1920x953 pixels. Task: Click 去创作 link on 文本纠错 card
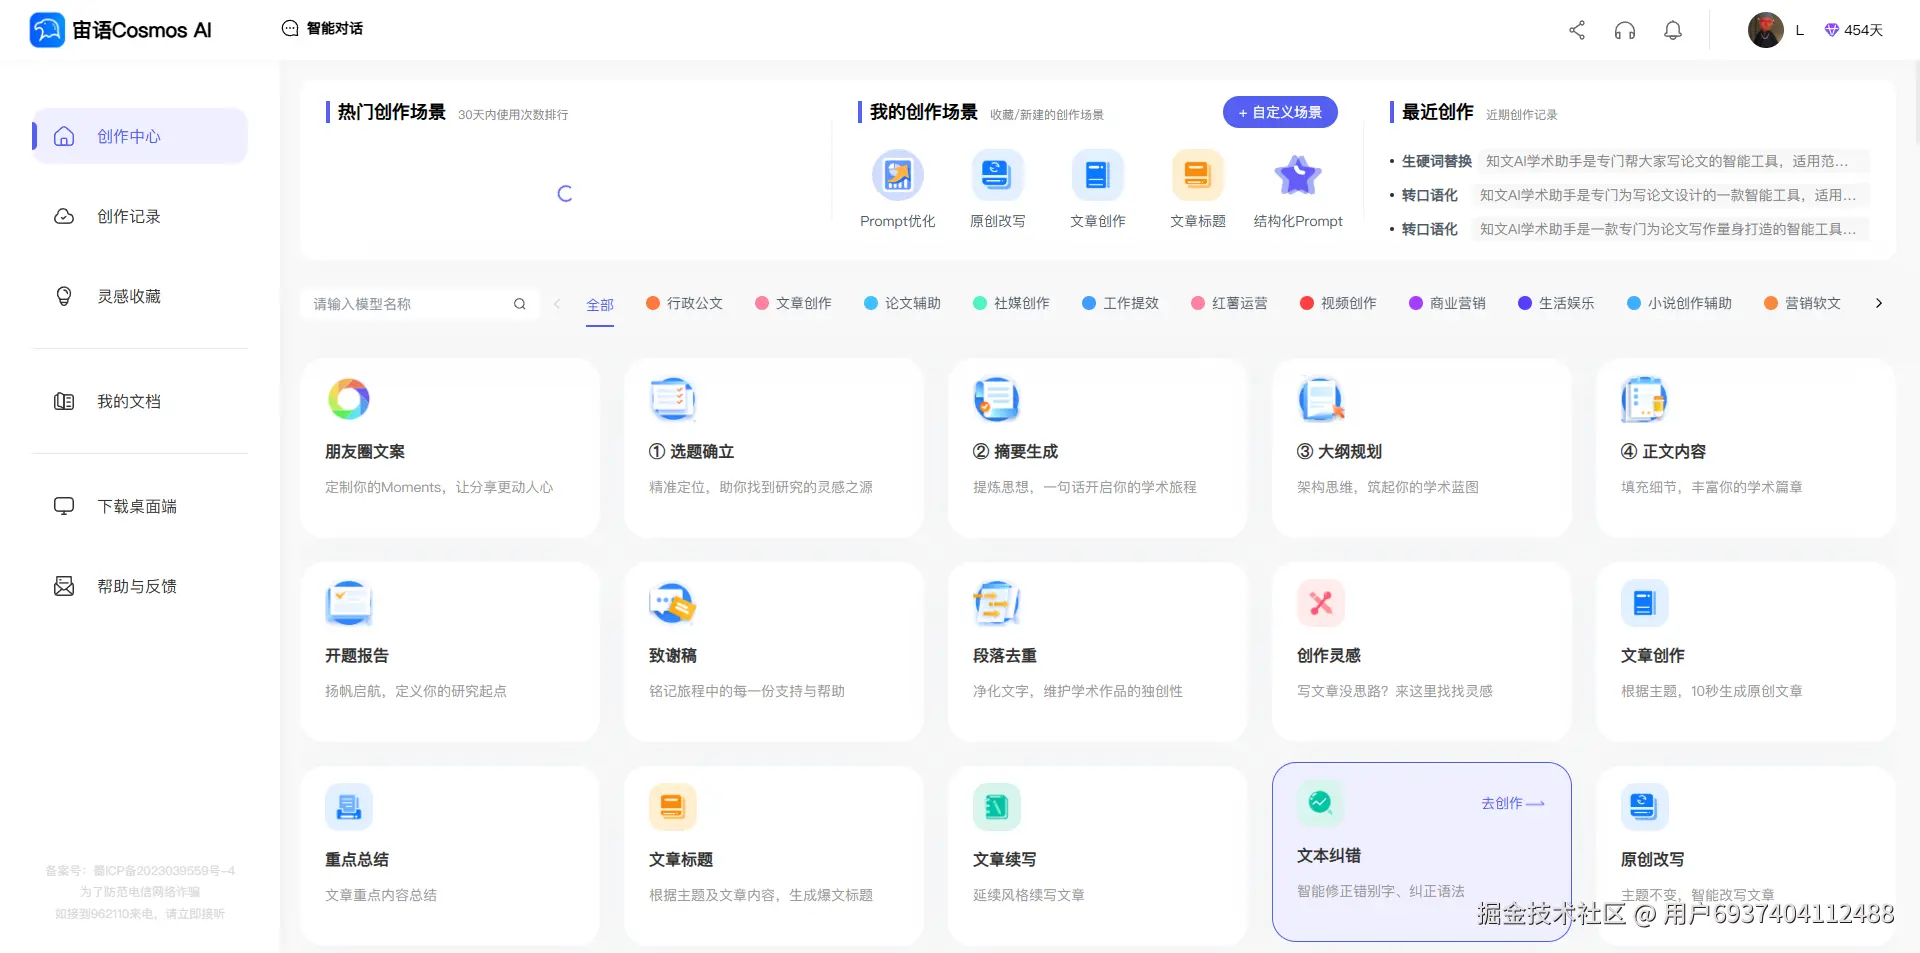click(x=1513, y=803)
